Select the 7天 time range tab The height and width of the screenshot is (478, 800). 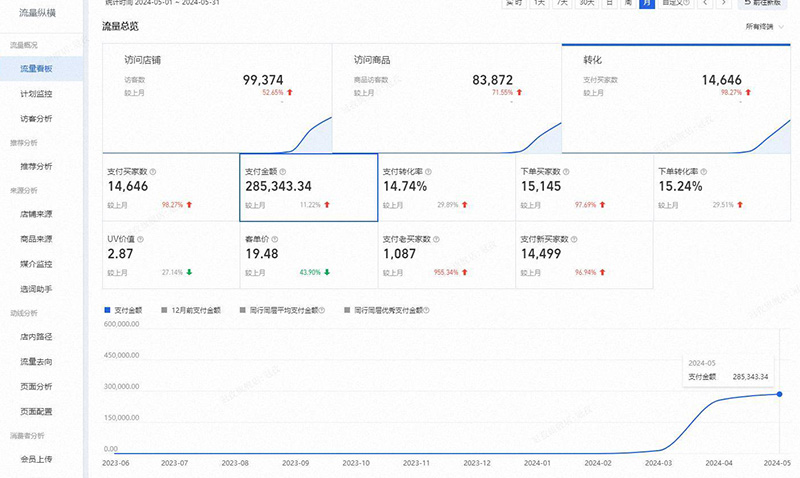(x=562, y=3)
